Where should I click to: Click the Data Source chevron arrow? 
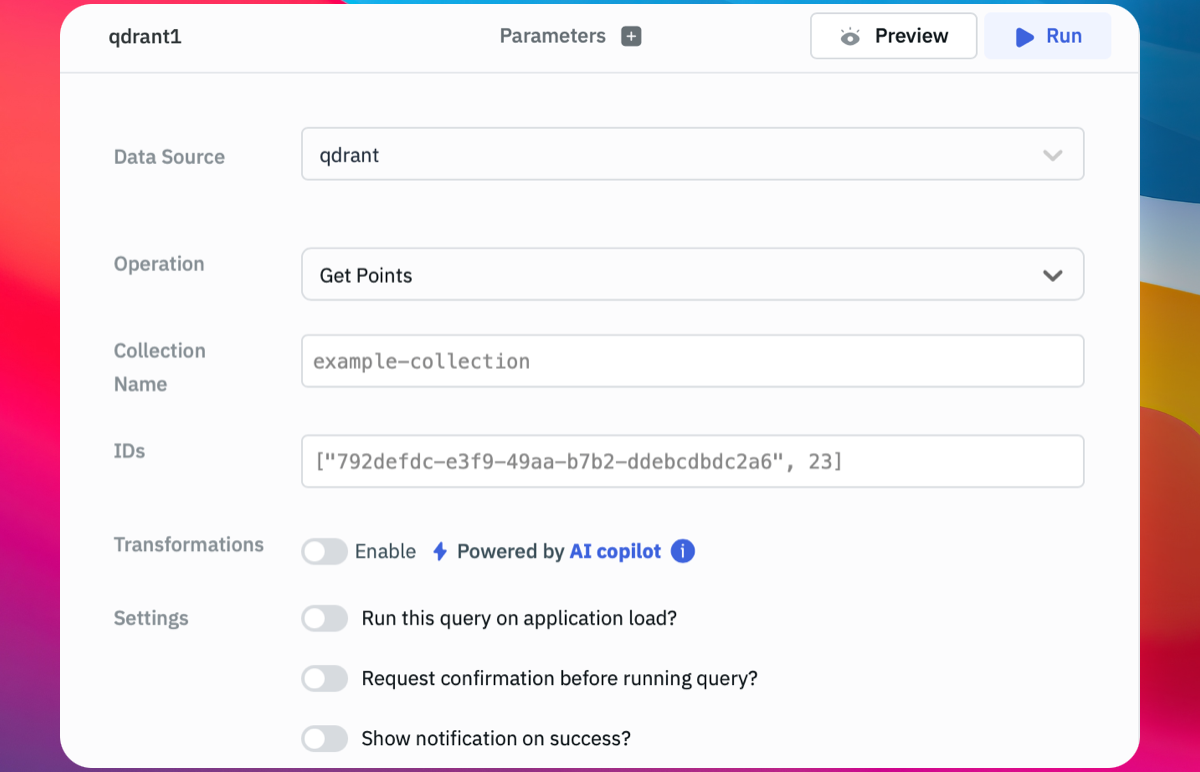coord(1053,155)
